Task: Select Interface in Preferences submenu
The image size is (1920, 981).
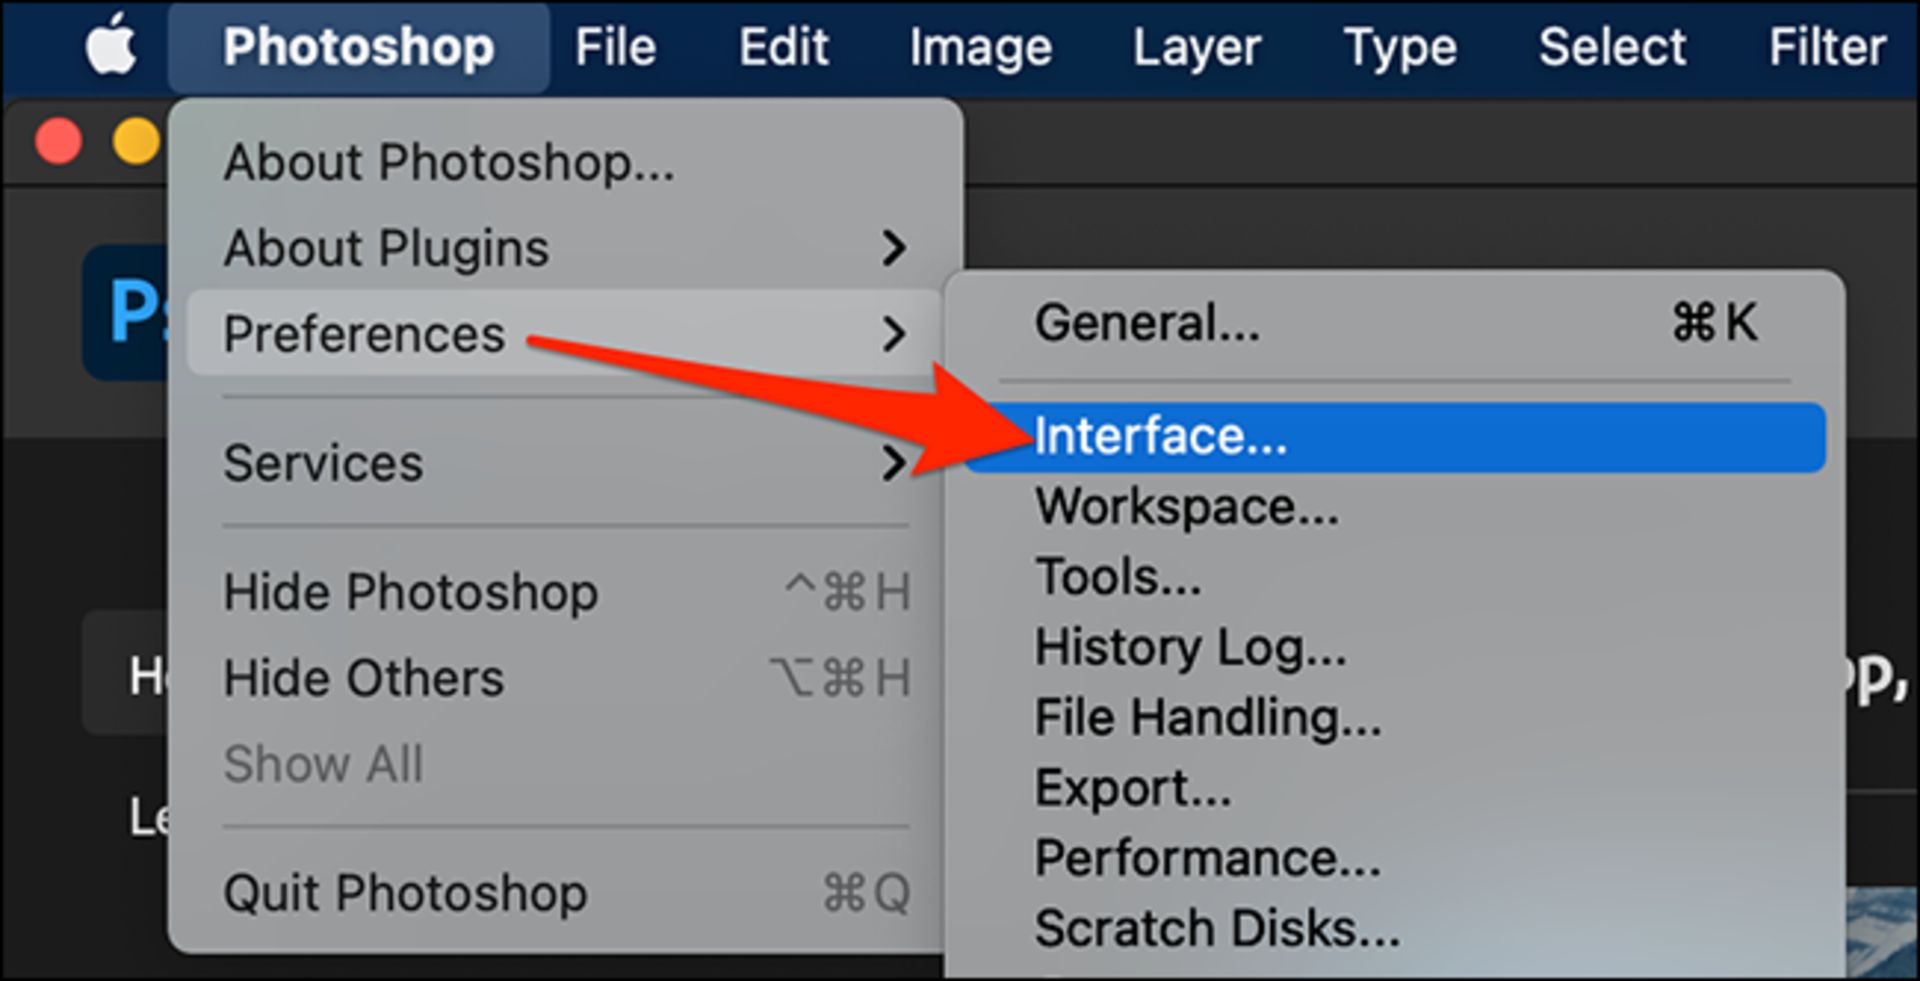Action: pyautogui.click(x=1160, y=437)
